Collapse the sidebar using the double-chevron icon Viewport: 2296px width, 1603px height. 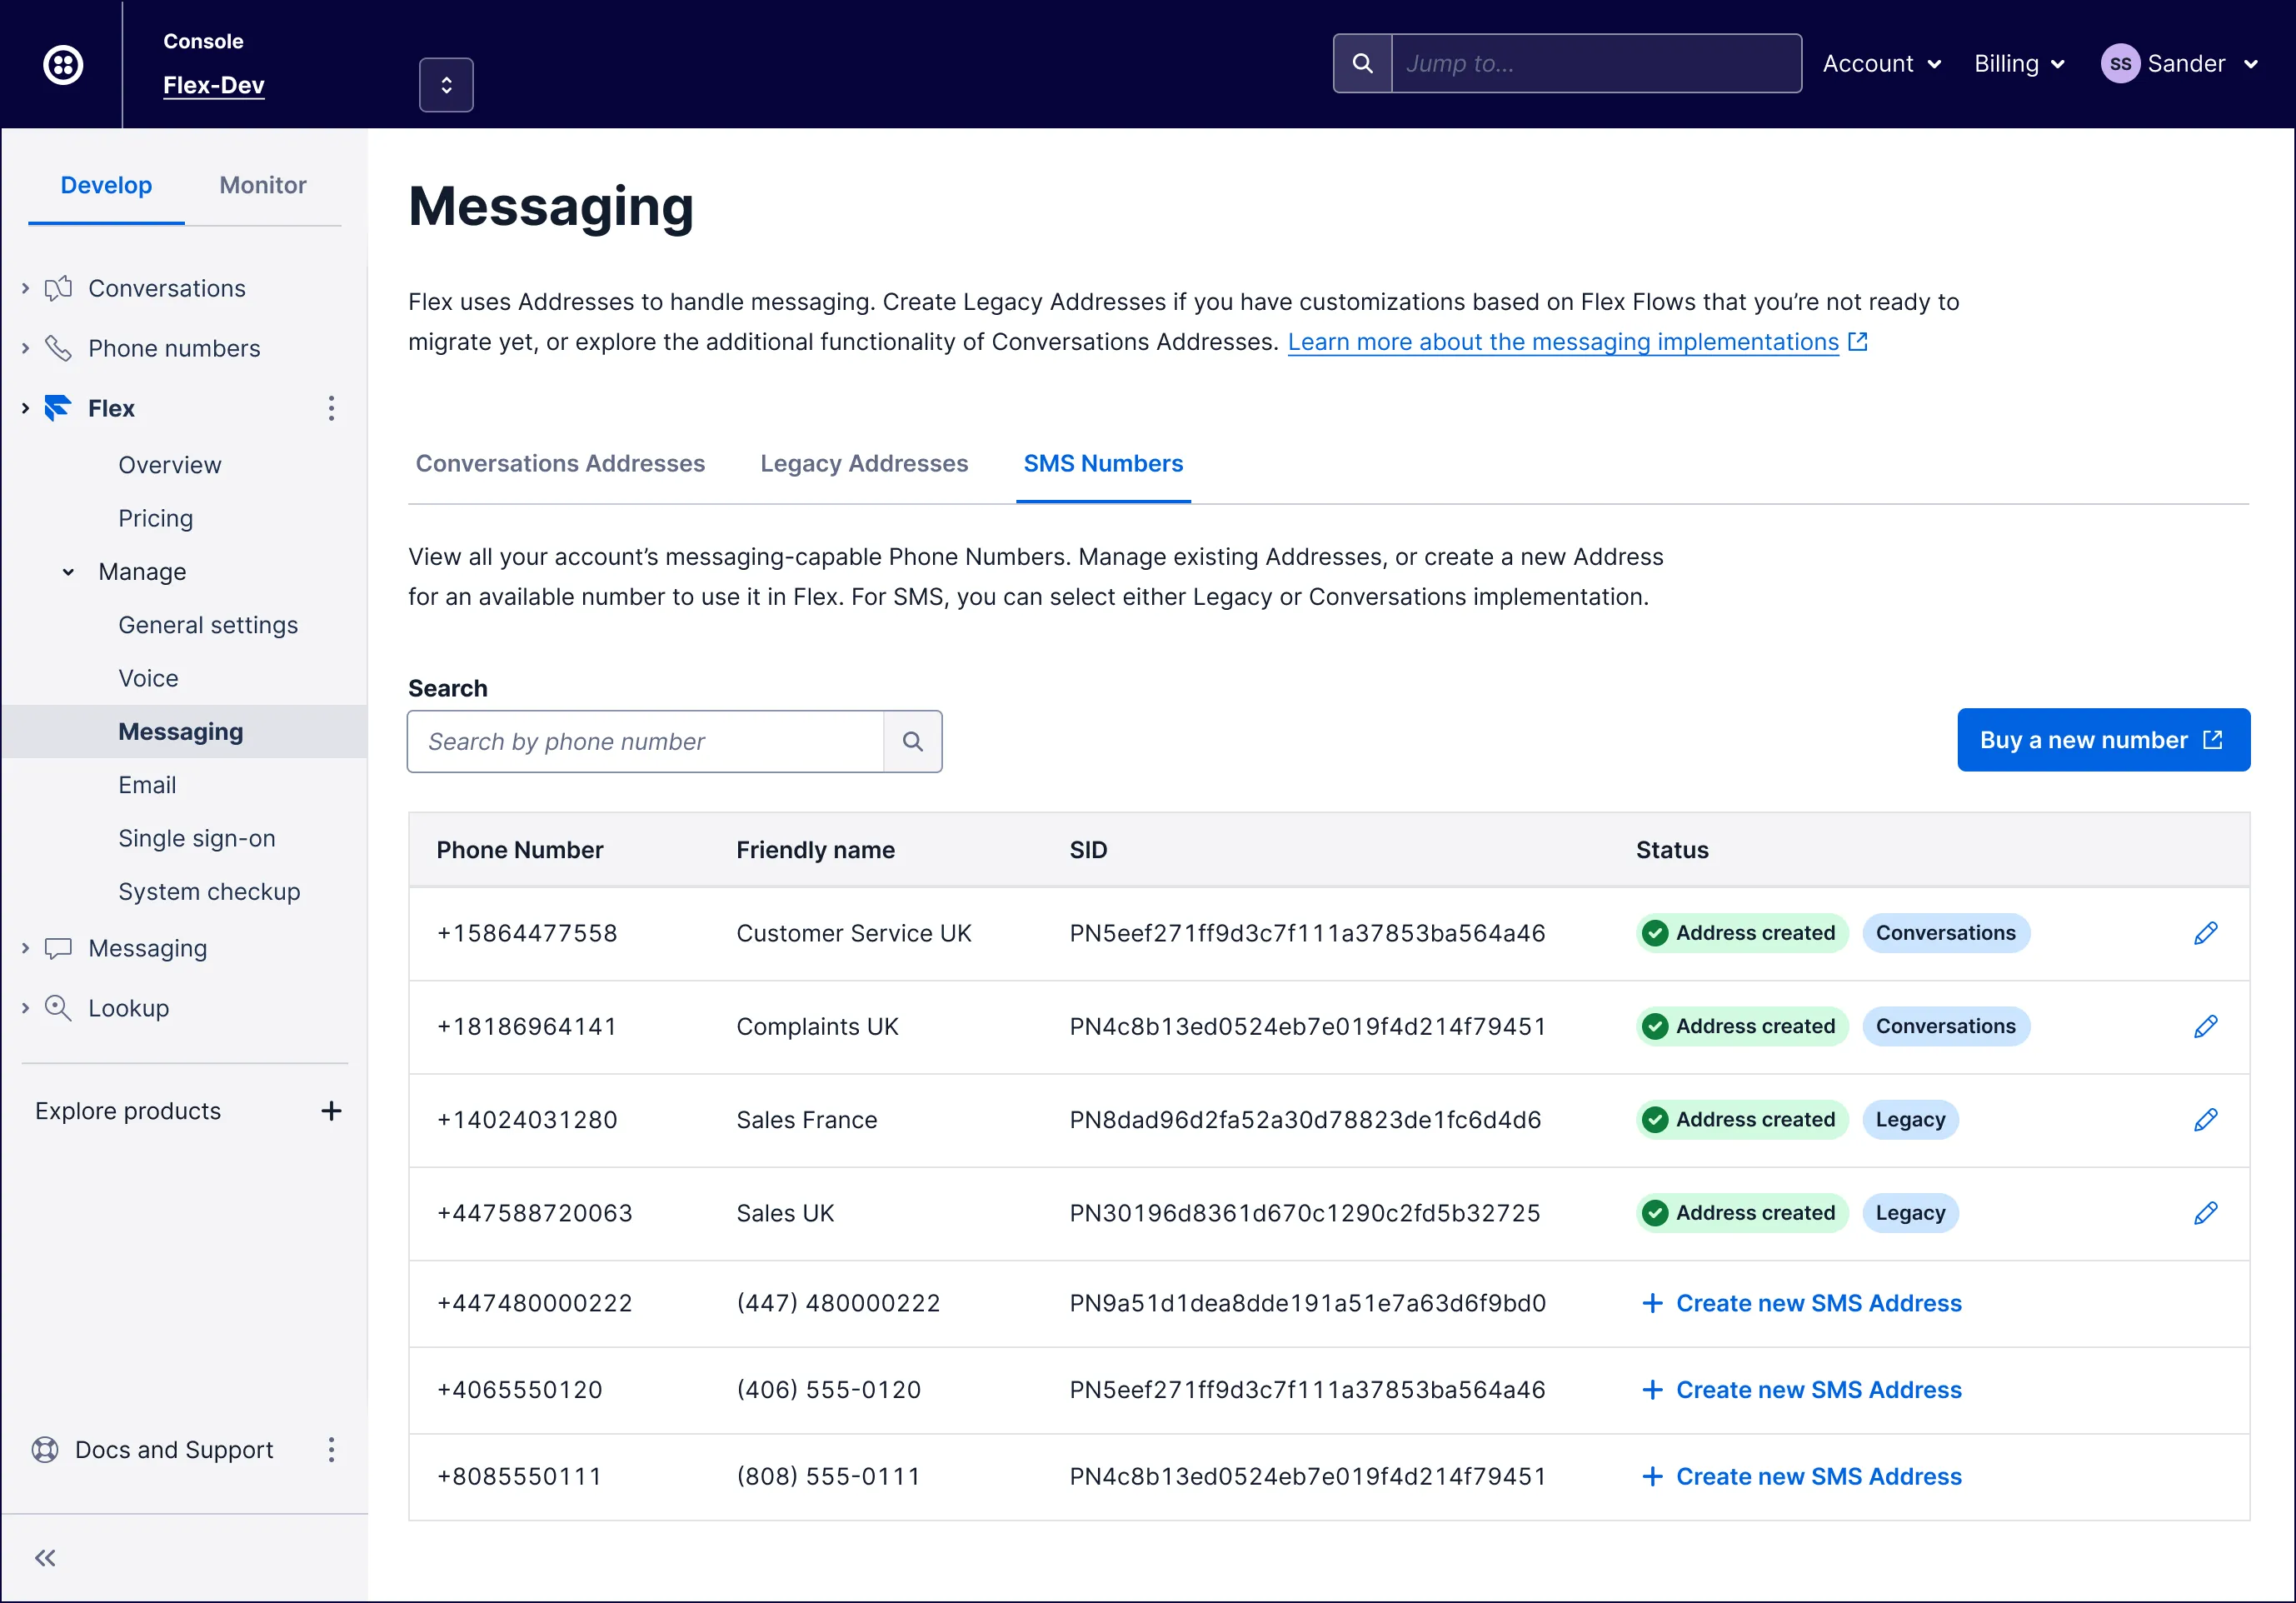tap(44, 1557)
